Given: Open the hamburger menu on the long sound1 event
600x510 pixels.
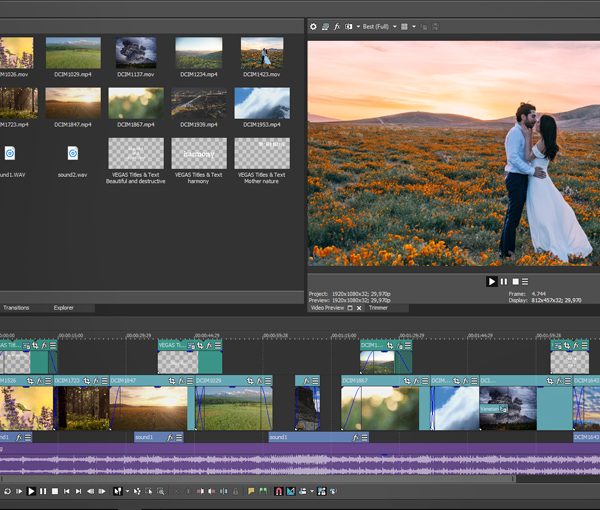Looking at the screenshot, I should click(365, 437).
